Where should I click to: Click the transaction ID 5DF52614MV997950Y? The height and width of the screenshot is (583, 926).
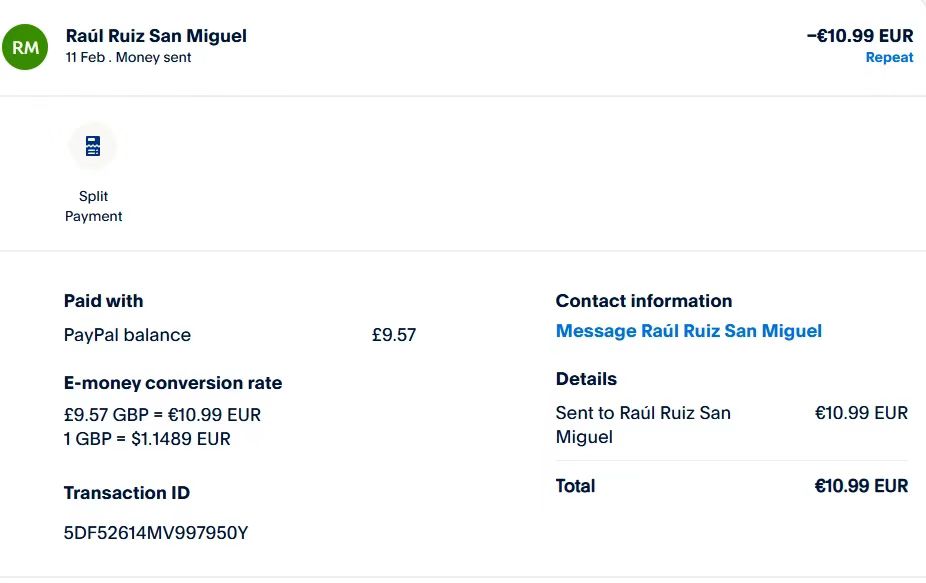pos(155,533)
